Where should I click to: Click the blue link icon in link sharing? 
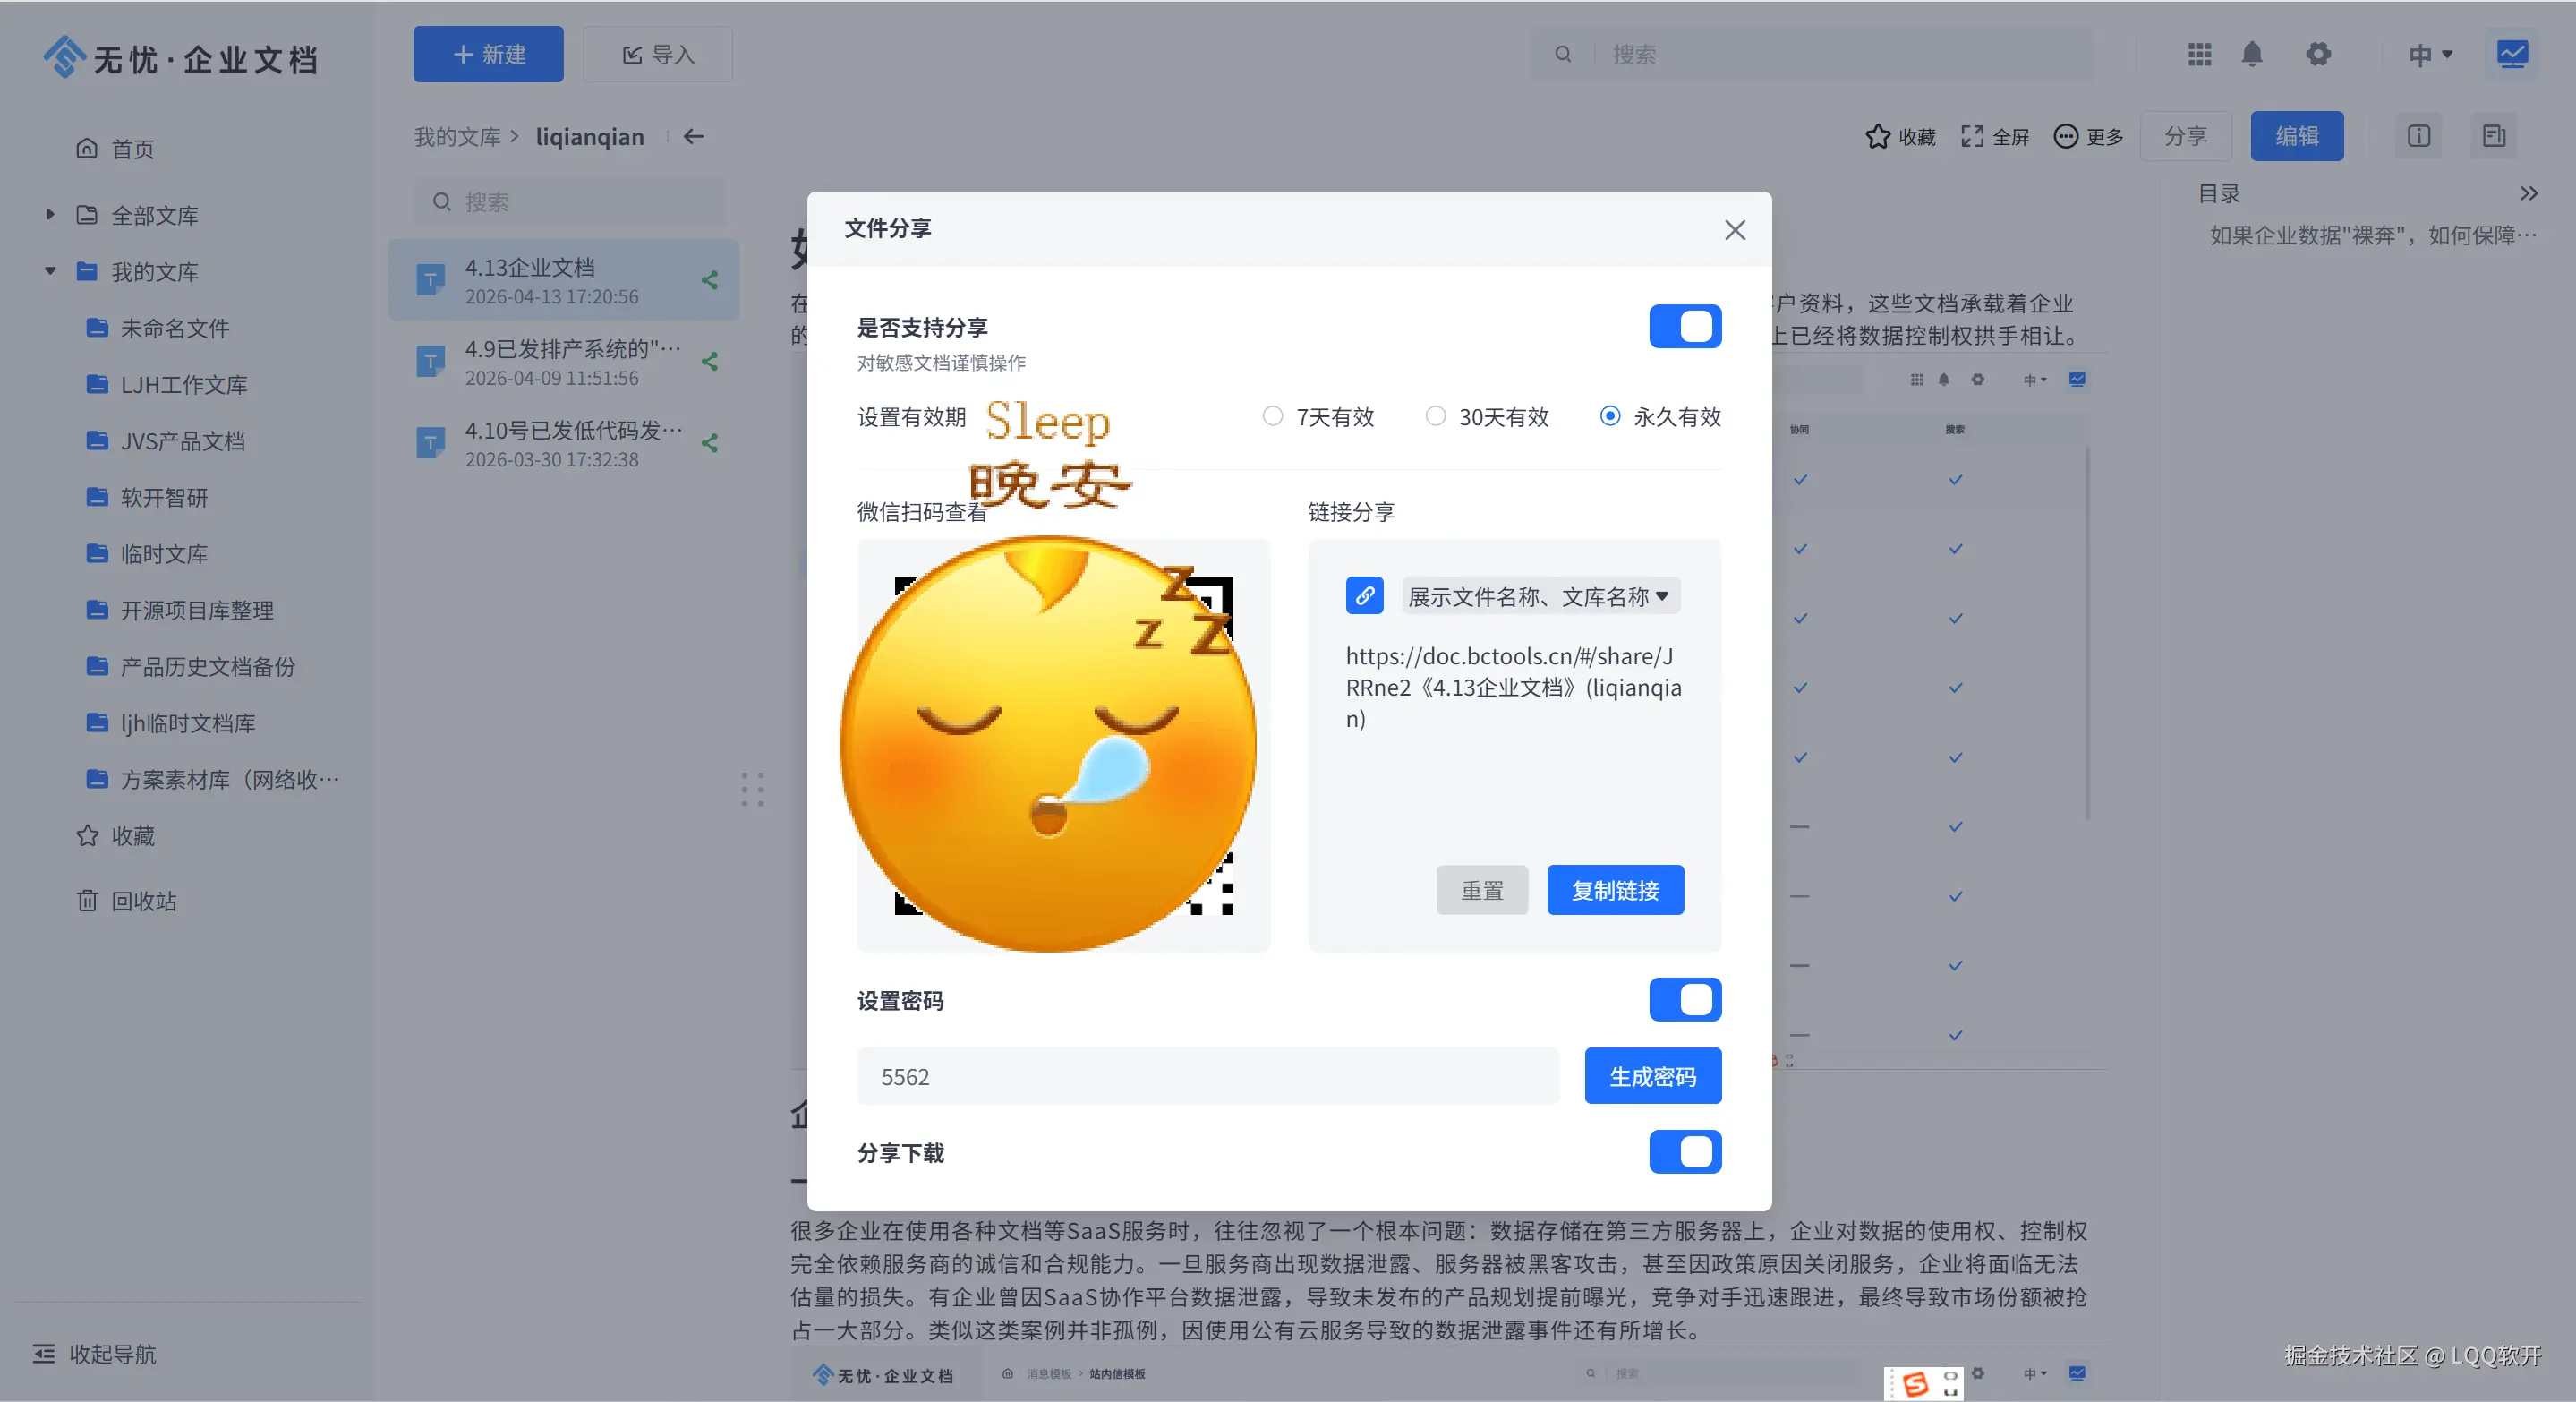[x=1364, y=596]
